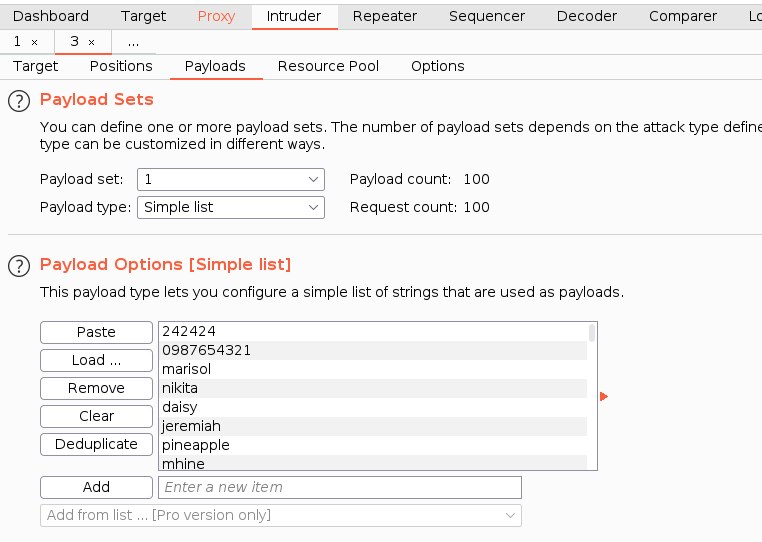
Task: Open a new Intruder tab with ellipsis
Action: click(x=133, y=42)
